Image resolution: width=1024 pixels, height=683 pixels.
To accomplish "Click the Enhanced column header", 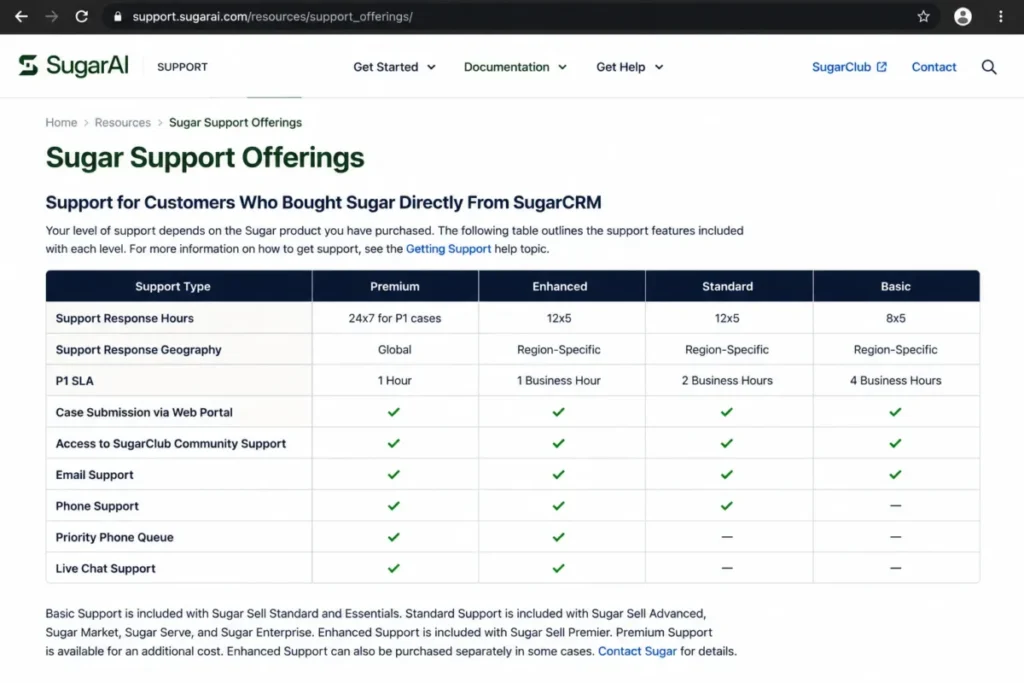I will (560, 286).
